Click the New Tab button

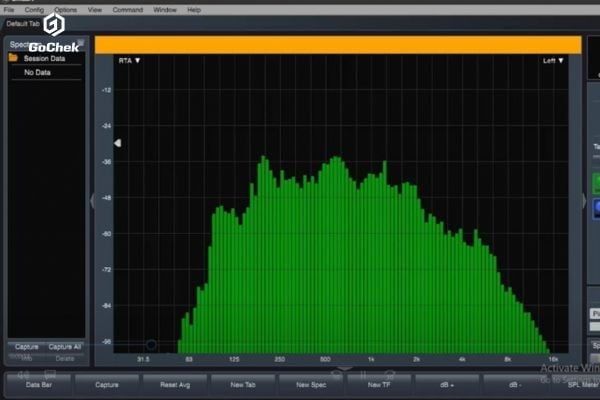point(243,385)
